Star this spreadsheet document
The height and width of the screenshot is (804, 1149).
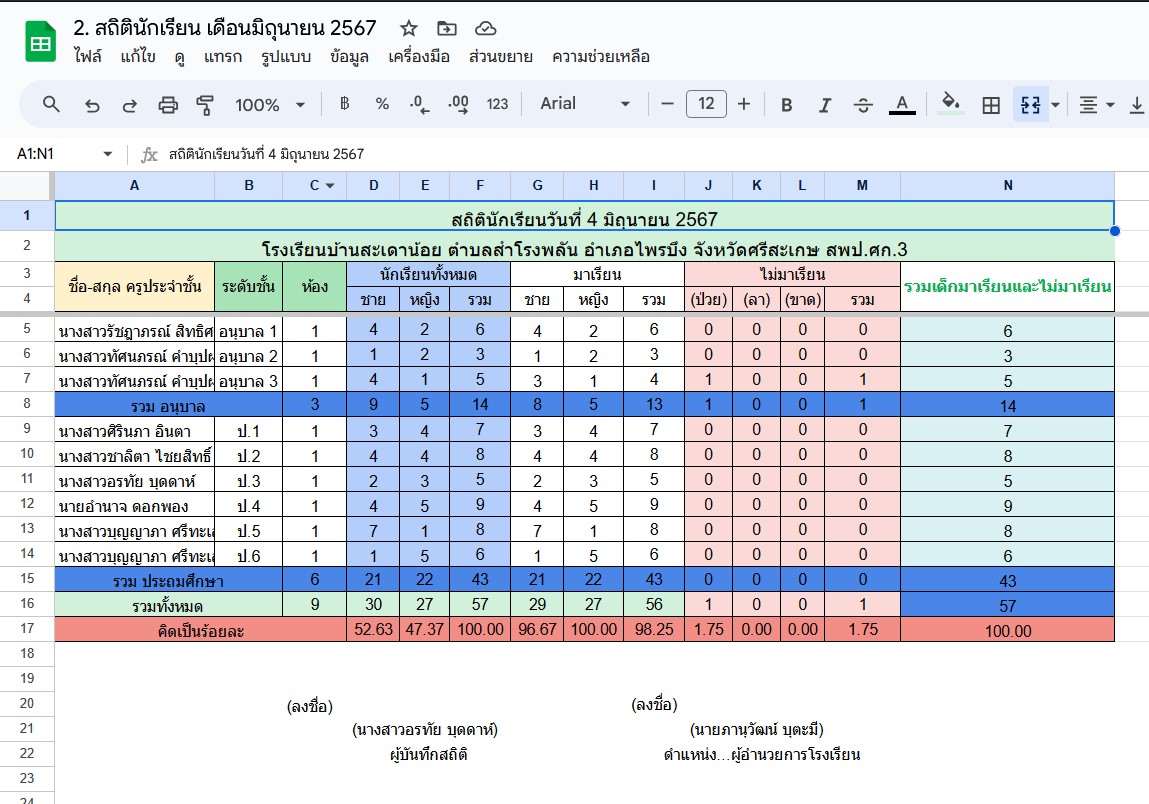[408, 29]
